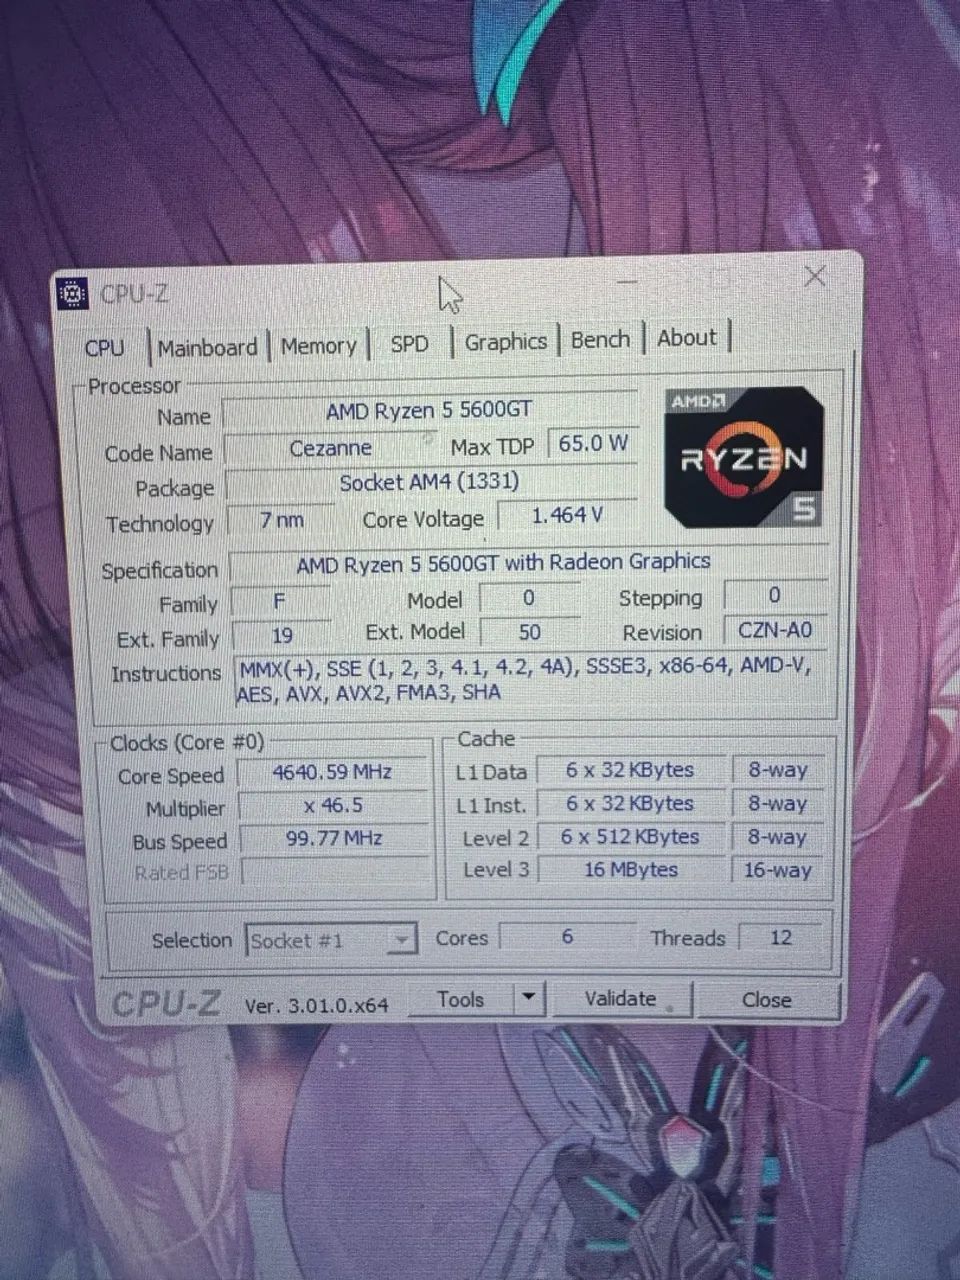Switch to the CPU tab

(x=105, y=348)
